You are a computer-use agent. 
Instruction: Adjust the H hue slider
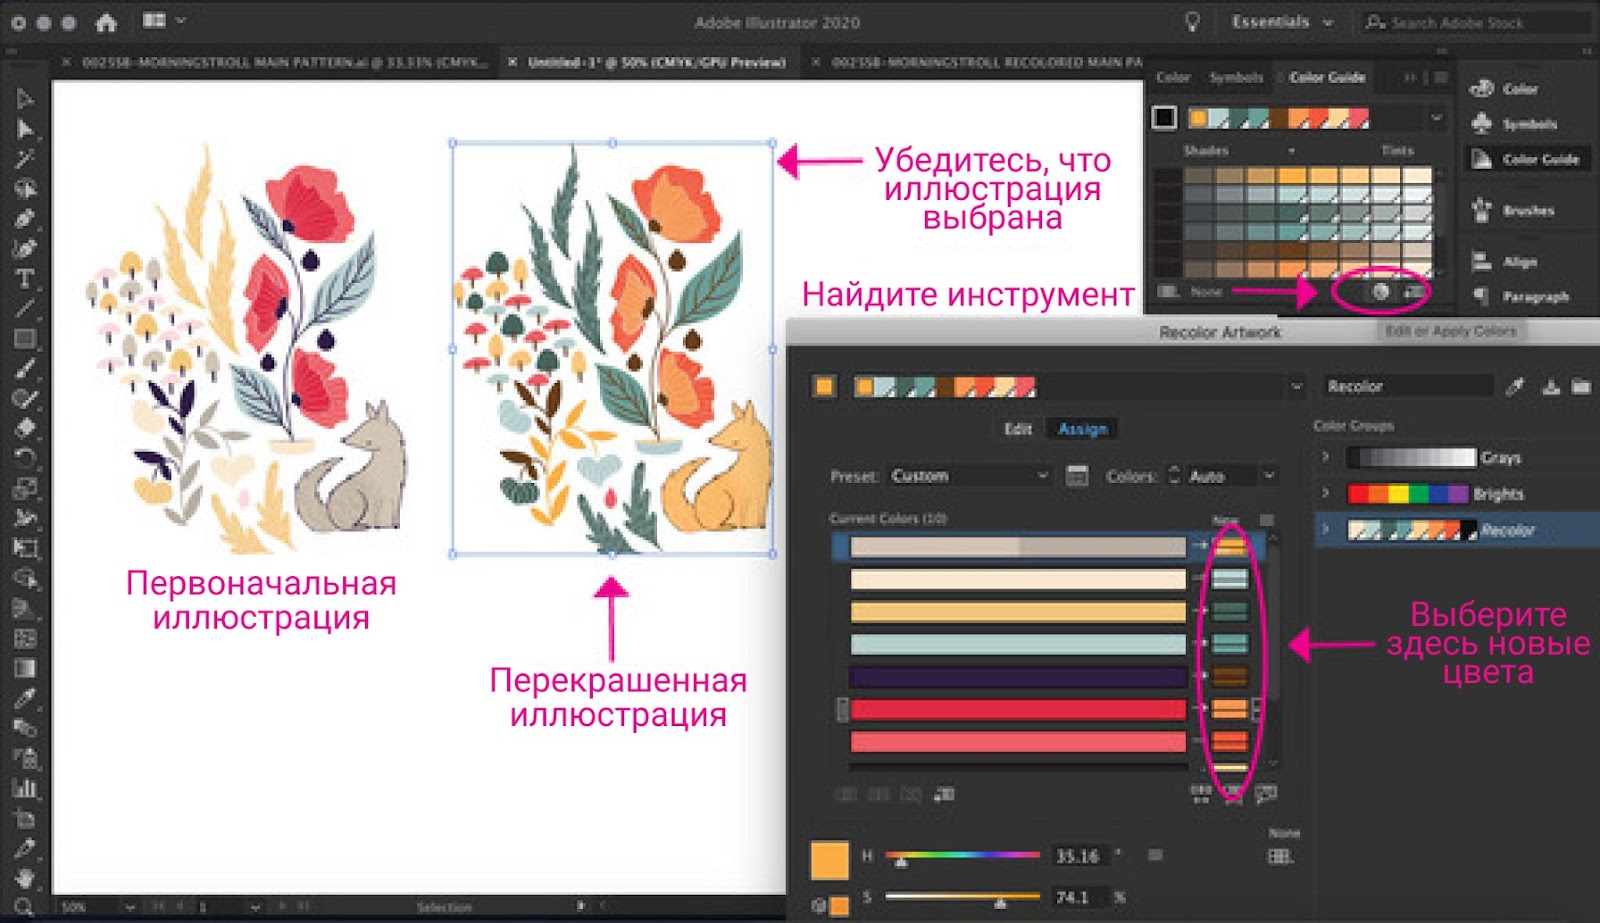point(962,856)
